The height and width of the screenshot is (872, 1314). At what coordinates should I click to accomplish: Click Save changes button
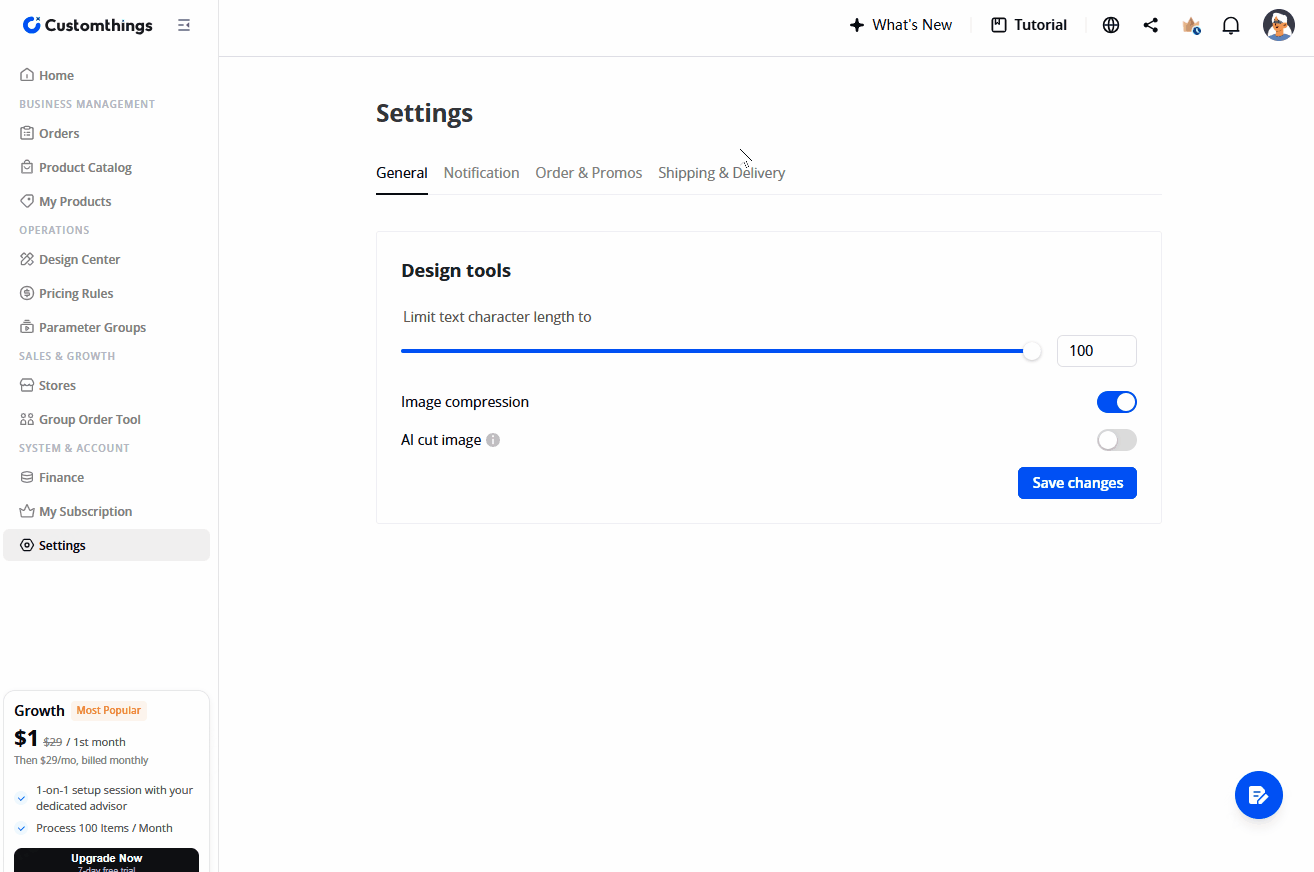coord(1077,483)
